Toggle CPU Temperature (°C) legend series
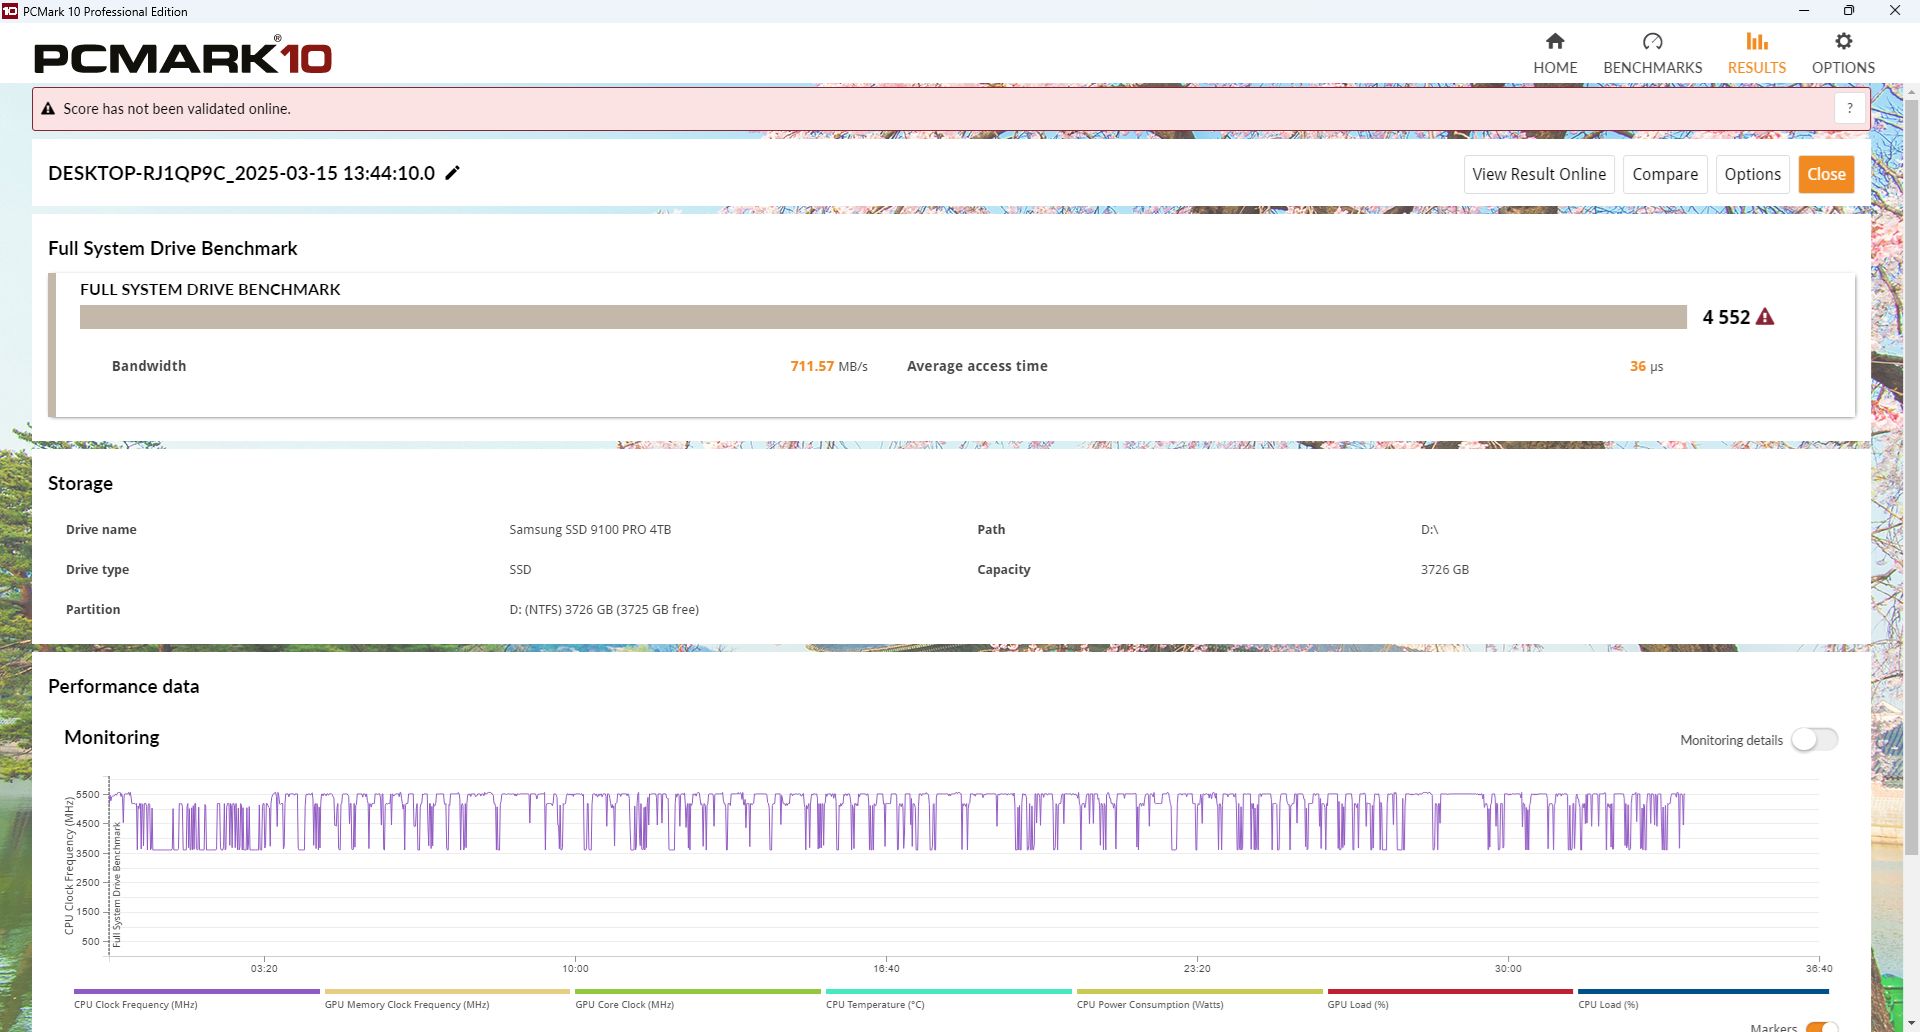Viewport: 1920px width, 1032px height. 948,999
